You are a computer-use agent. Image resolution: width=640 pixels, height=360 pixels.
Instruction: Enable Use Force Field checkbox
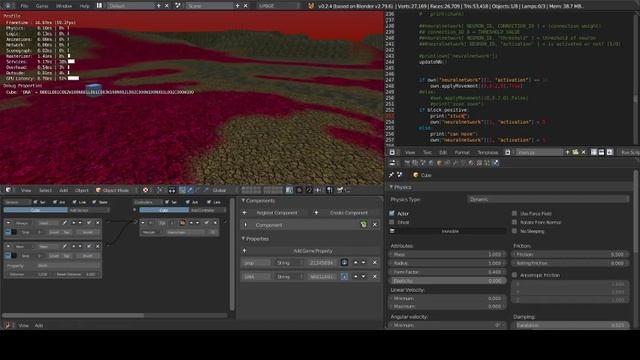click(514, 213)
